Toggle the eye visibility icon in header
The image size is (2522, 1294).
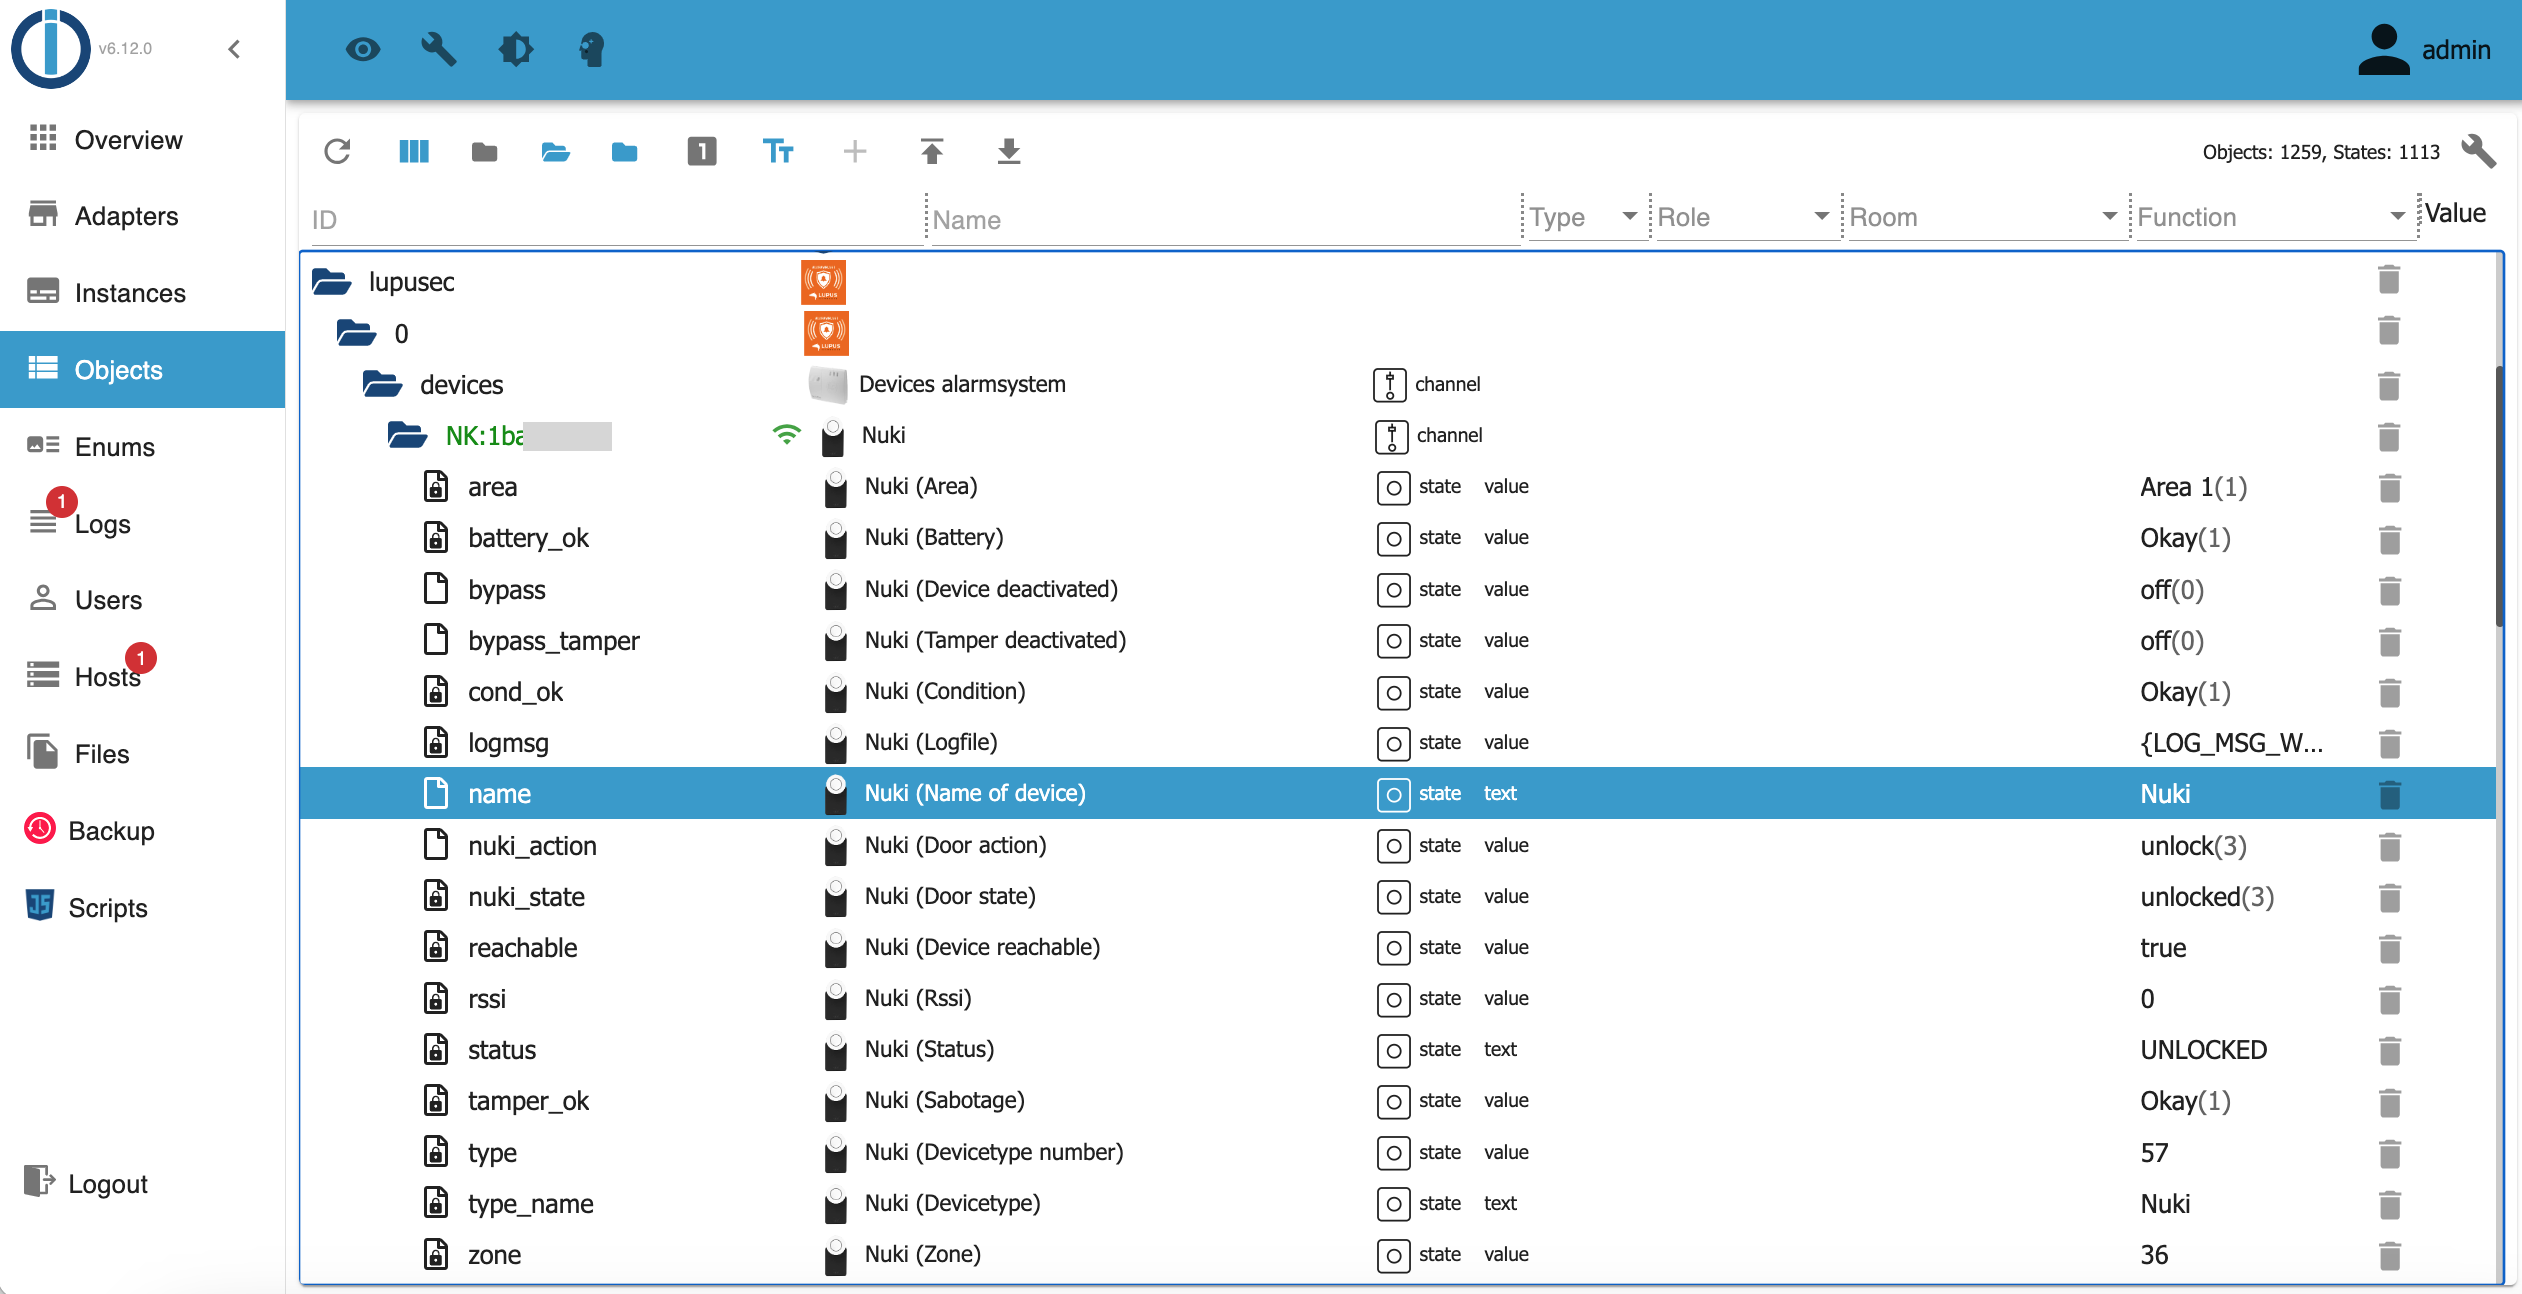point(362,49)
